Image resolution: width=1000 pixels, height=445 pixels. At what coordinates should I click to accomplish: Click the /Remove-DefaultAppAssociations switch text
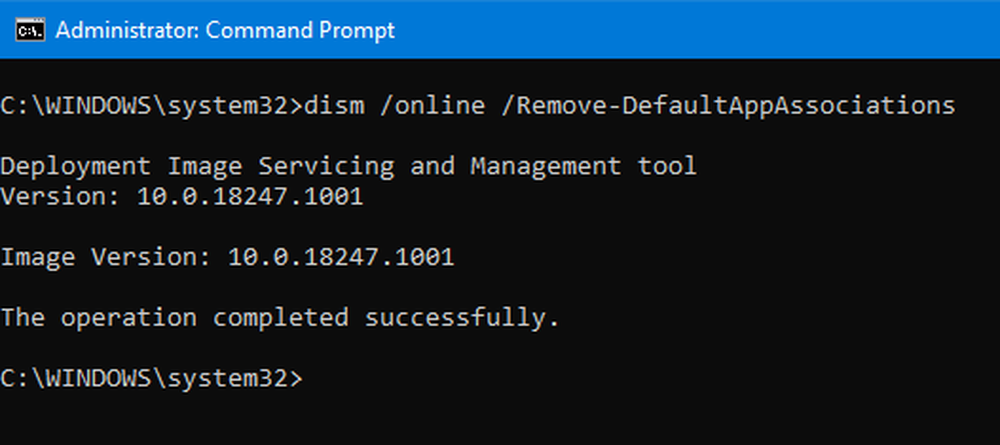click(728, 106)
